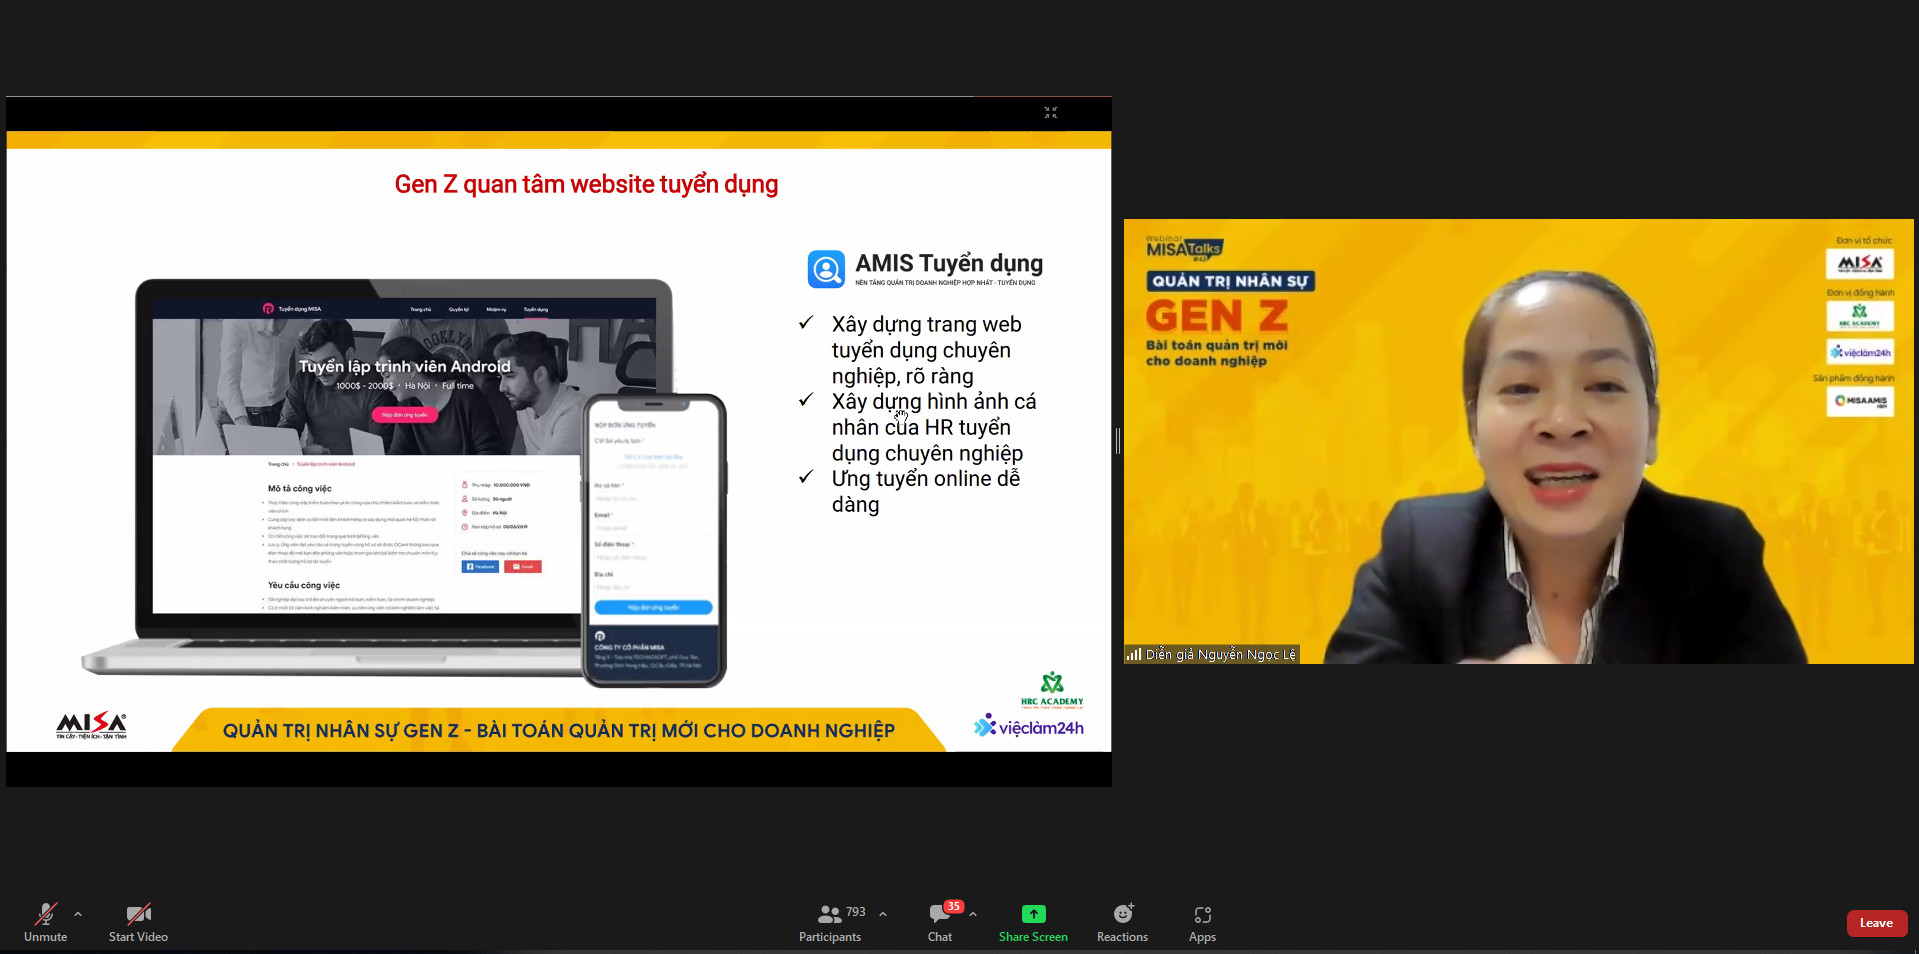1919x954 pixels.
Task: Click the green Share Screen icon
Action: [x=1033, y=914]
